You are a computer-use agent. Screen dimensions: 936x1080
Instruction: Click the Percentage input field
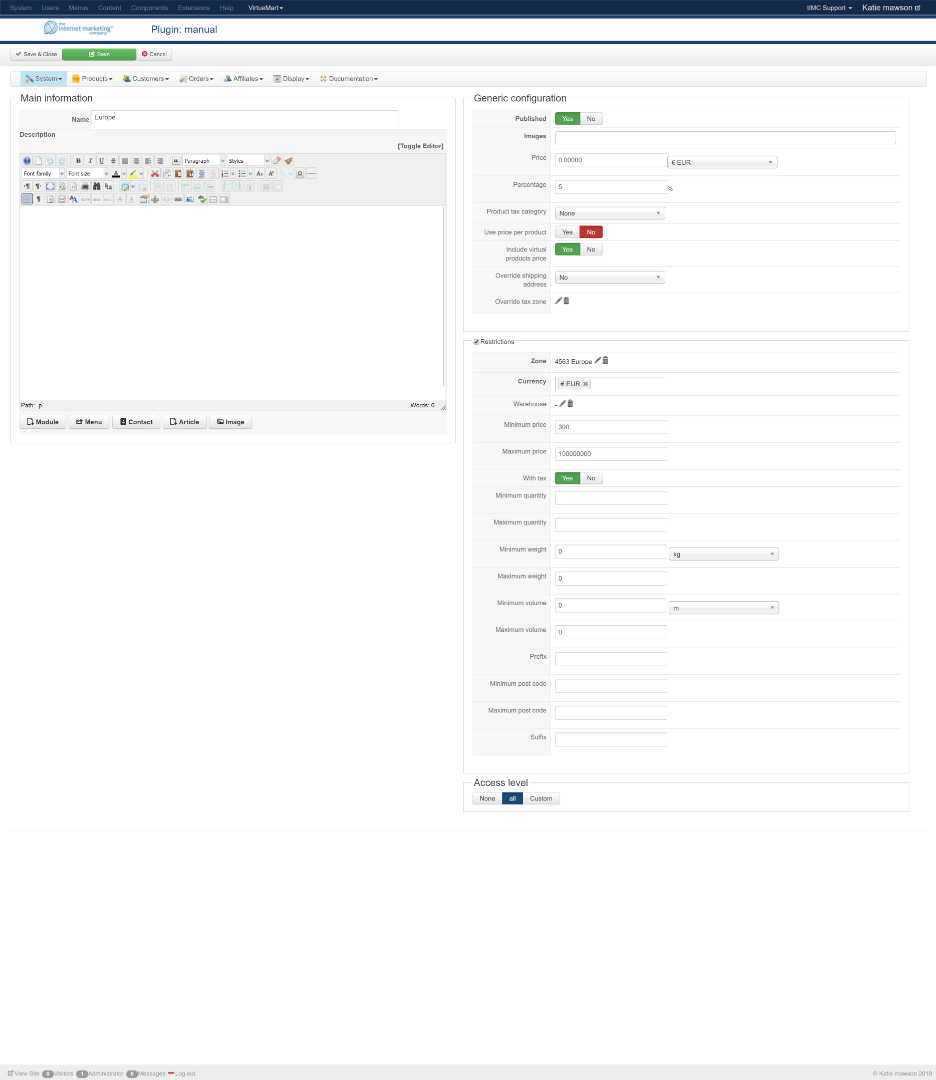tap(611, 187)
